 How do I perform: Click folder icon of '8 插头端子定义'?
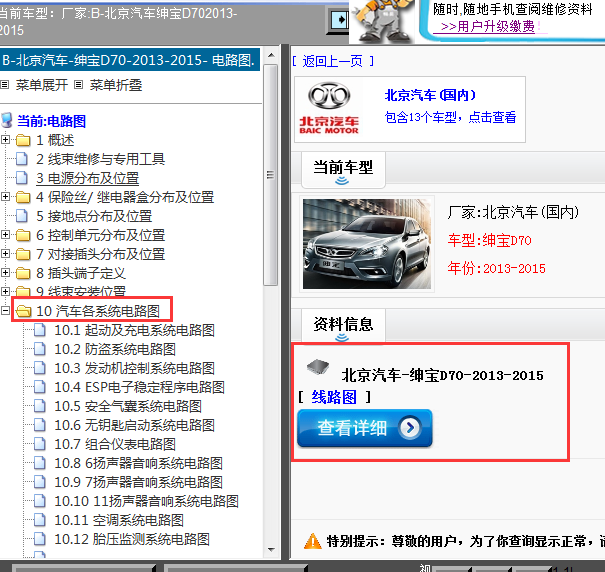[23, 273]
